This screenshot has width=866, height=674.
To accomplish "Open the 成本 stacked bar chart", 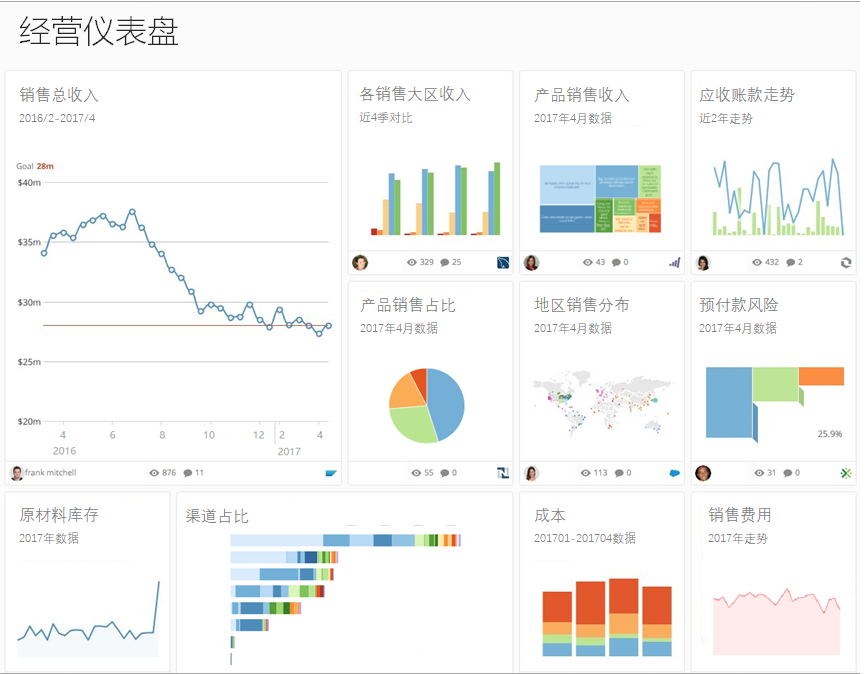I will pyautogui.click(x=607, y=617).
